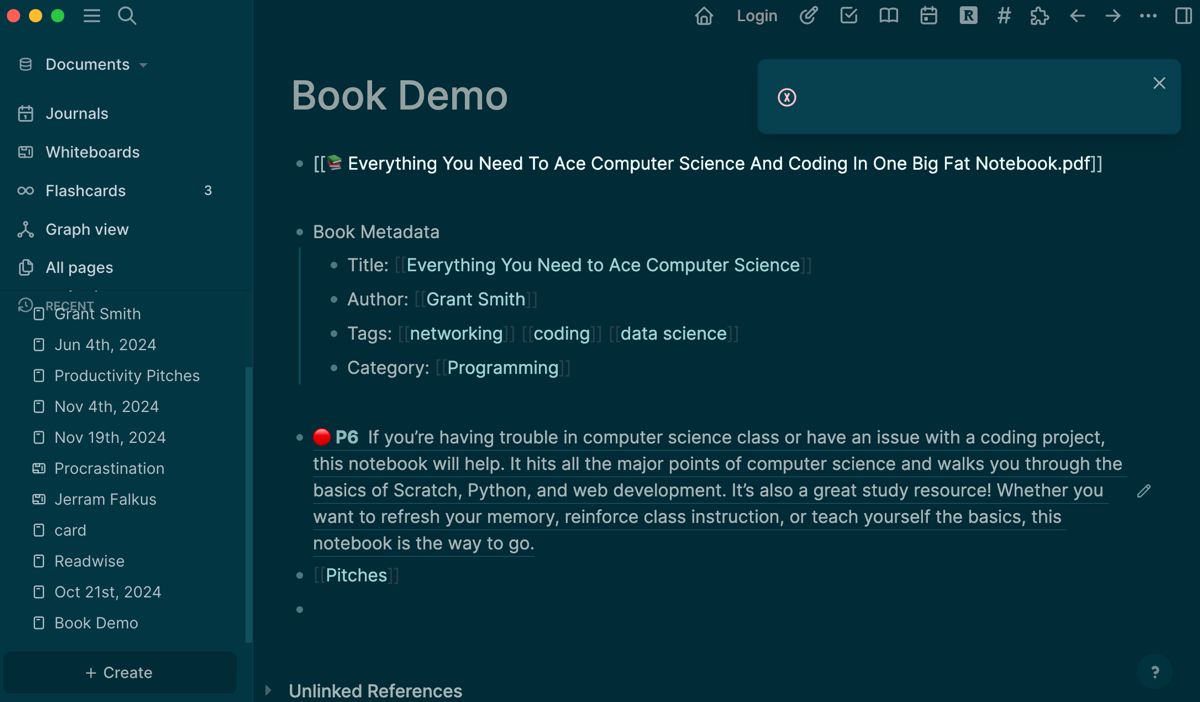Open All pages from the sidebar

pos(77,267)
